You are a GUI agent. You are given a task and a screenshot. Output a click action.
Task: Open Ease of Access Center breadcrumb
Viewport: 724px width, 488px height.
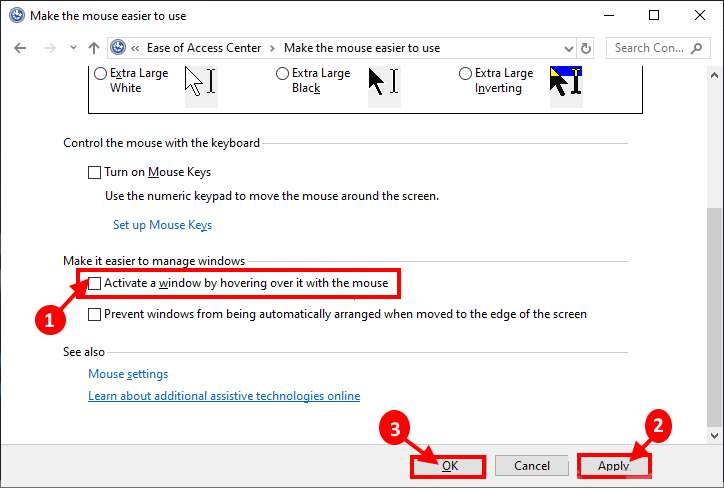click(x=204, y=48)
